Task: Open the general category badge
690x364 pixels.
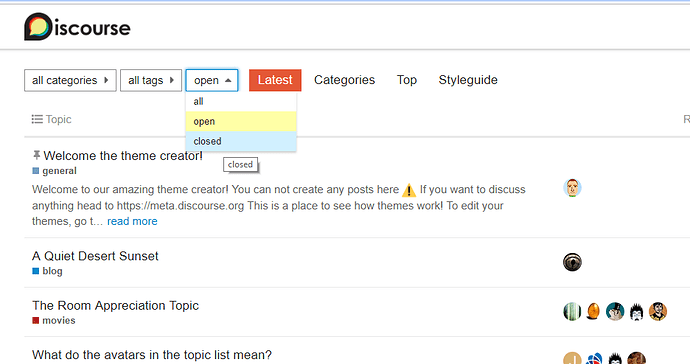Action: pyautogui.click(x=55, y=171)
